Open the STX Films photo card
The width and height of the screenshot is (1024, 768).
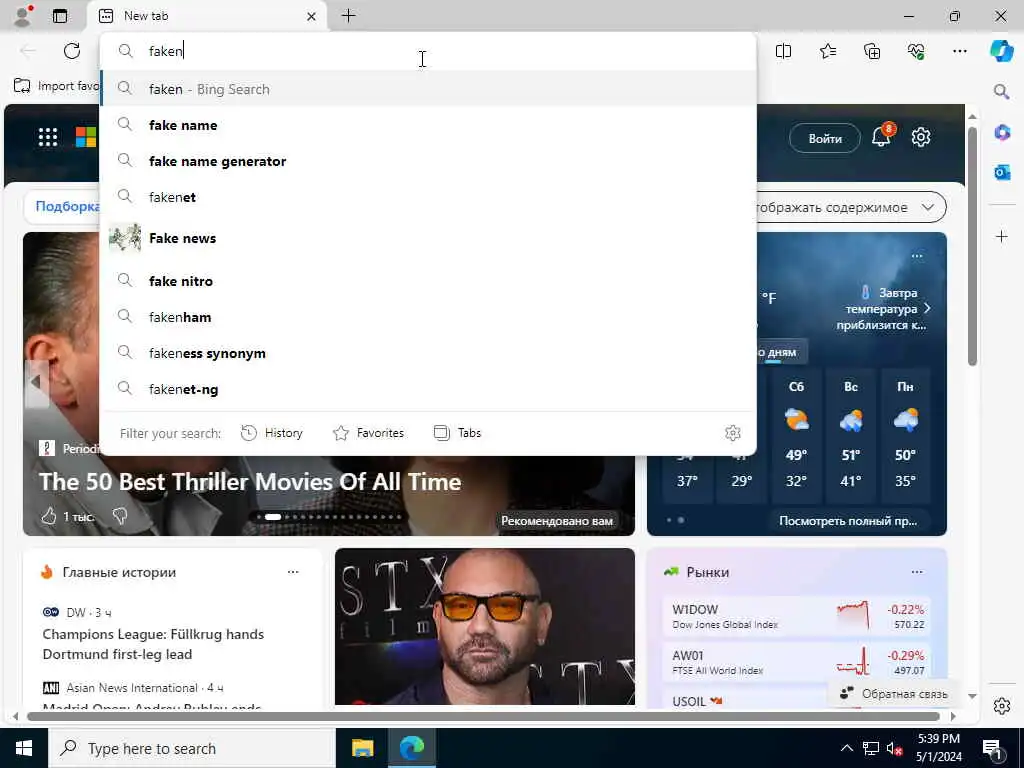(485, 627)
